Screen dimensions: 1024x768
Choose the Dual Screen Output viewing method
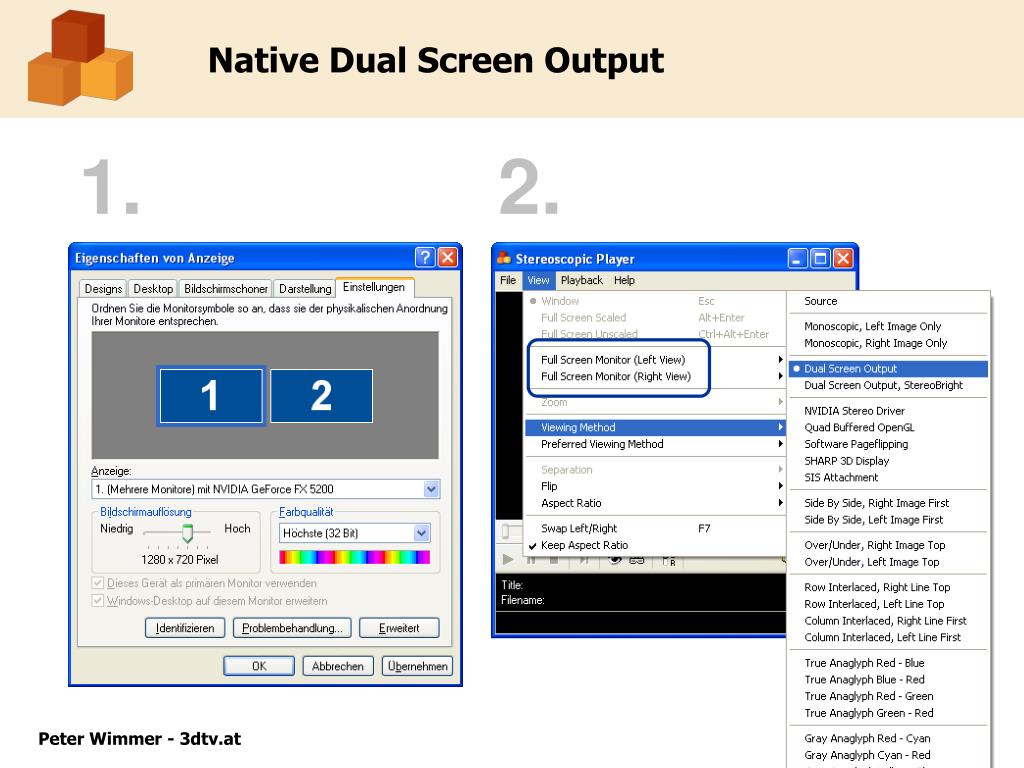pos(850,369)
